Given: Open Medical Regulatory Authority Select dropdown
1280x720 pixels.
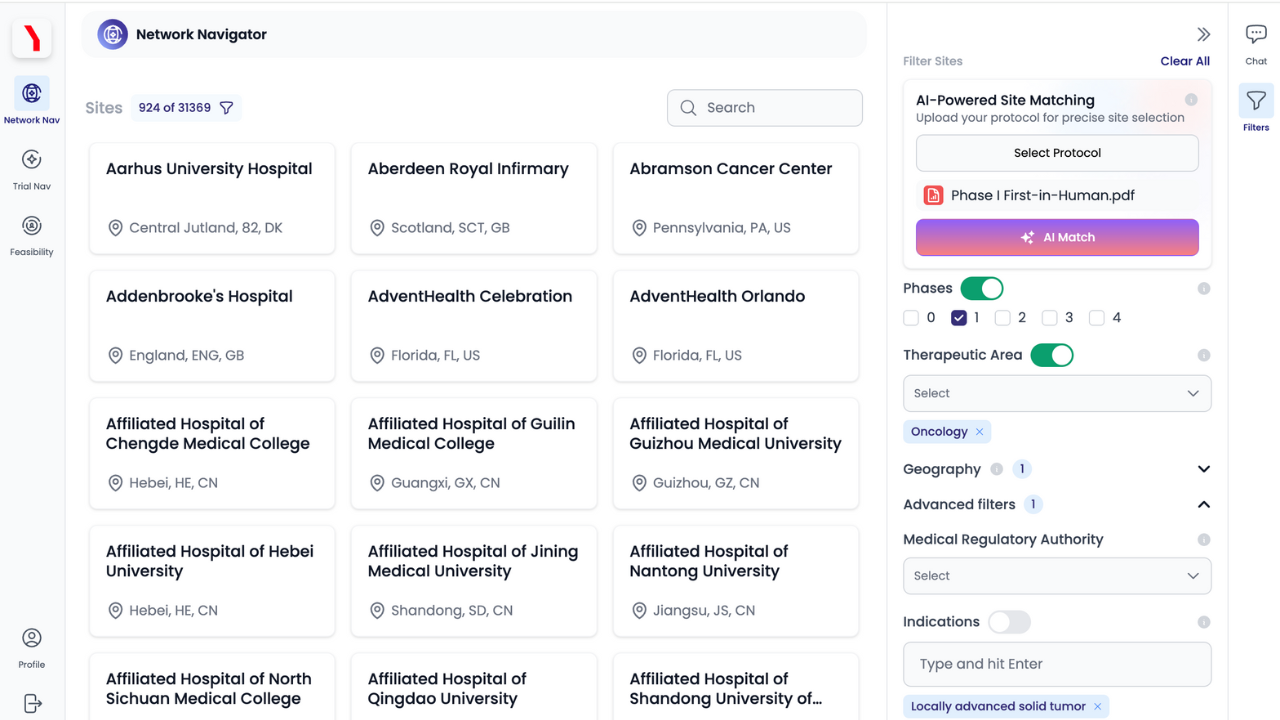Looking at the screenshot, I should pyautogui.click(x=1057, y=576).
